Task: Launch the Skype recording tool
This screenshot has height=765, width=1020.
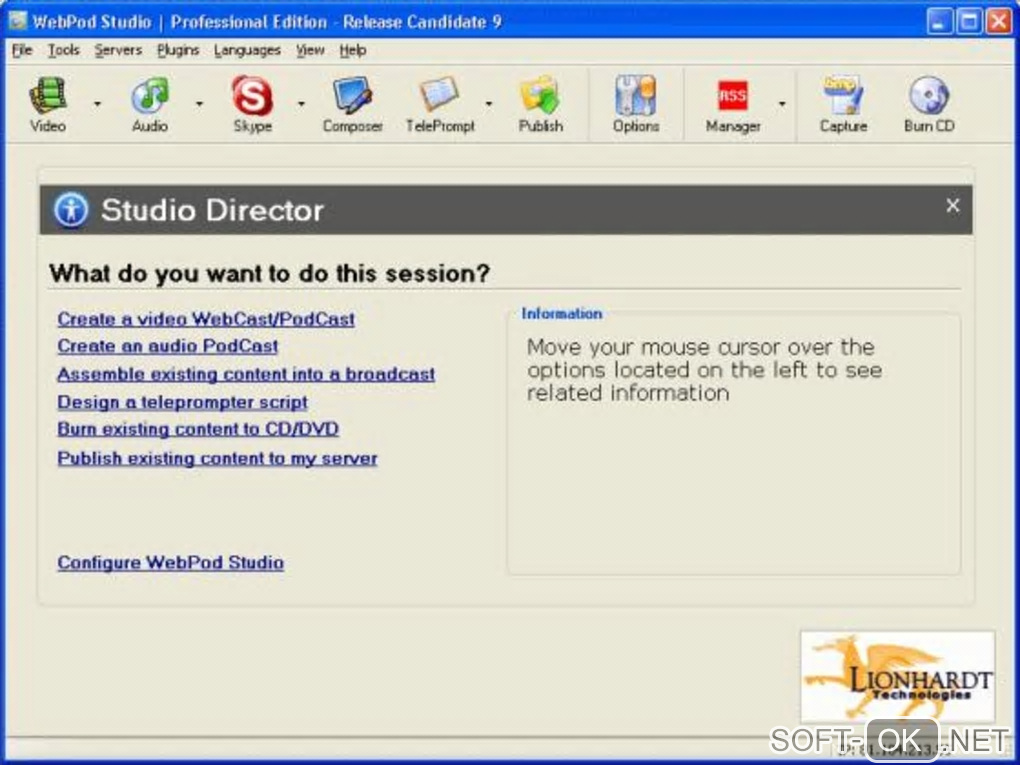Action: [252, 104]
